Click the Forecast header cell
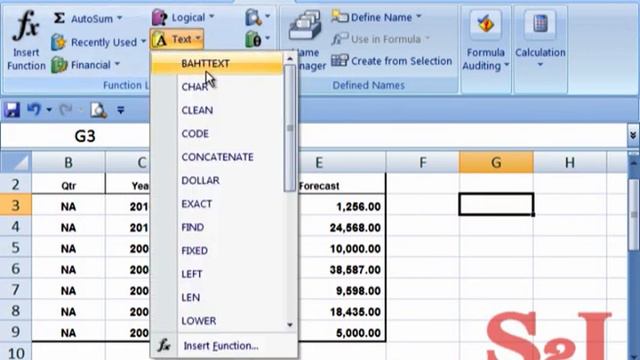Image resolution: width=640 pixels, height=360 pixels. coord(342,185)
